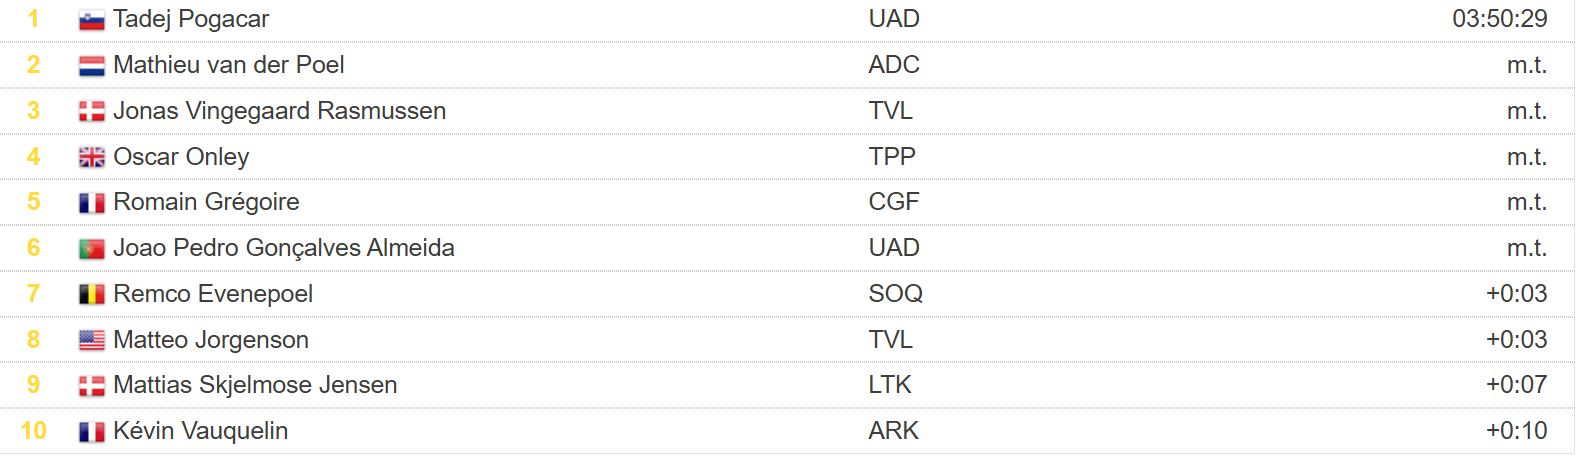Click the Remco Evenepoel name
Screen dimensions: 1577x459
coord(213,294)
